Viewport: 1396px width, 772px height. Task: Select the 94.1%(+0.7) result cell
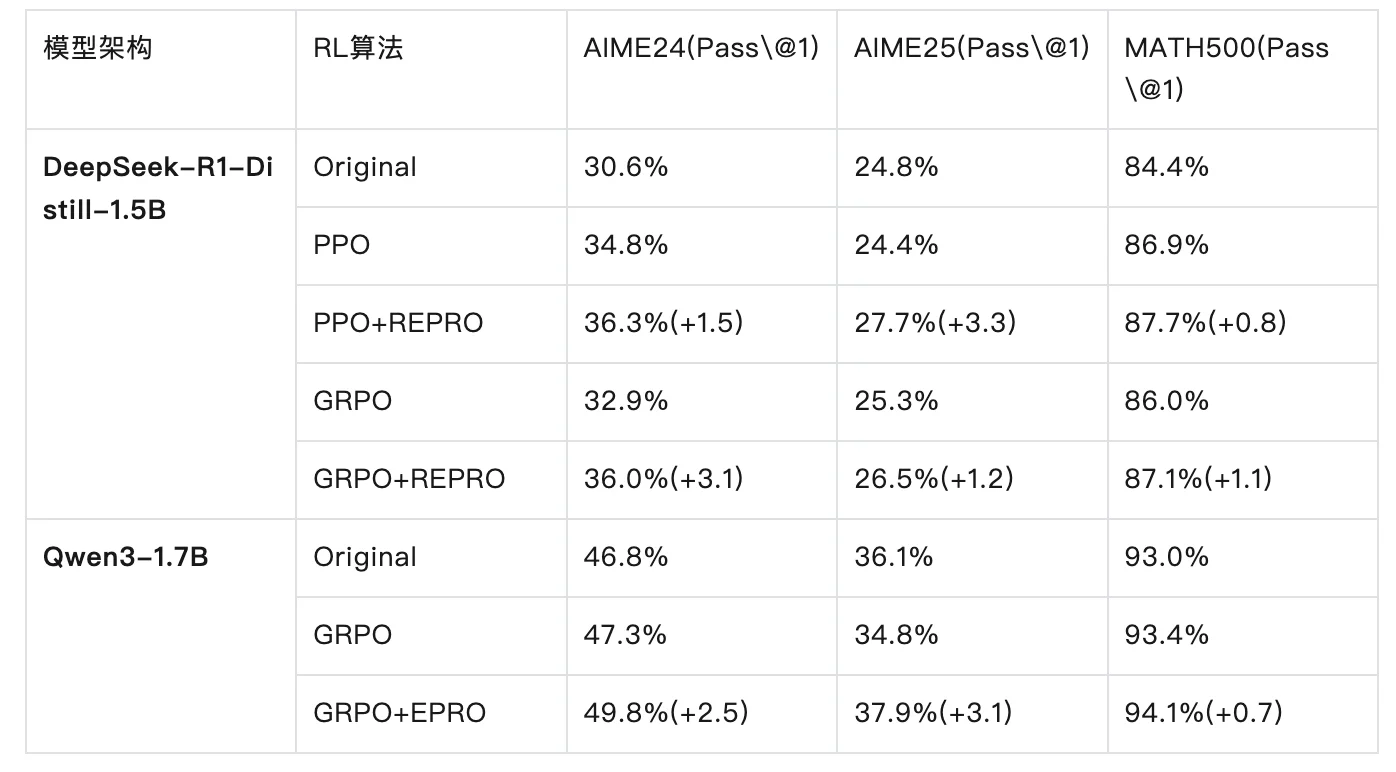point(1203,713)
